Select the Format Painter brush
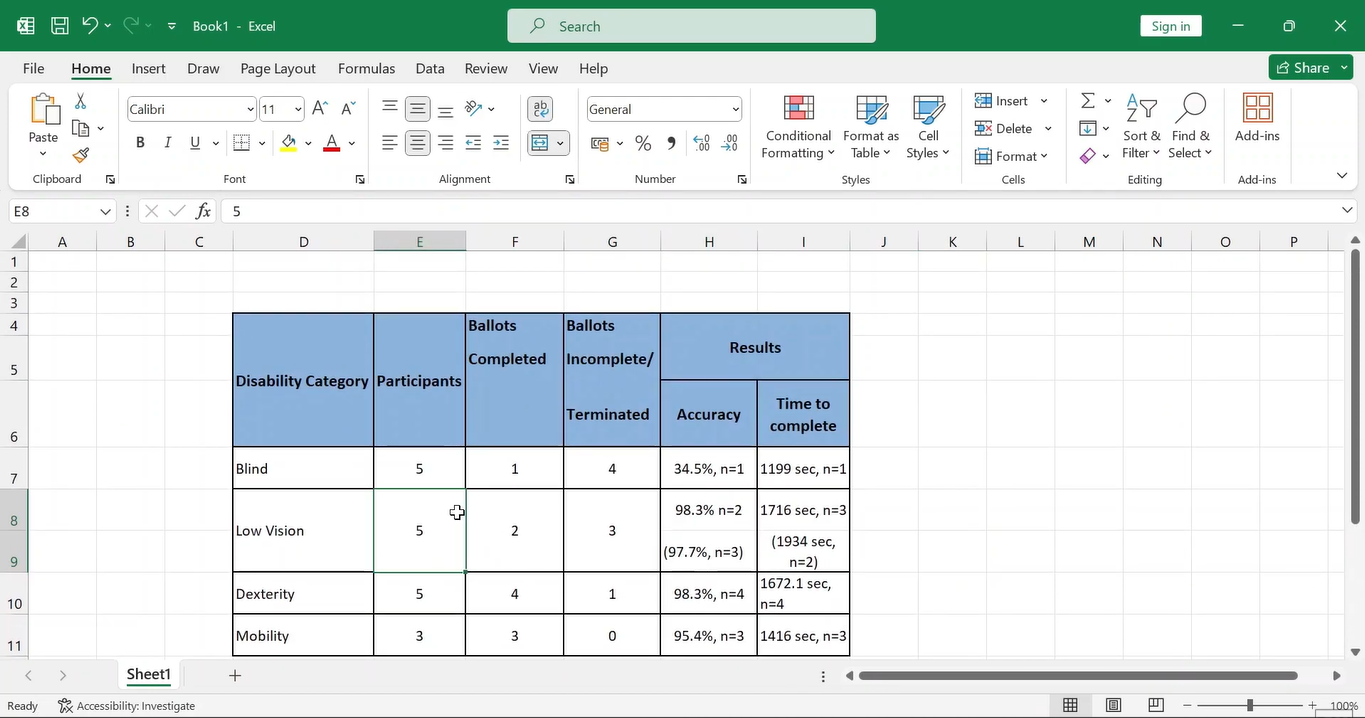This screenshot has height=718, width=1365. (81, 155)
